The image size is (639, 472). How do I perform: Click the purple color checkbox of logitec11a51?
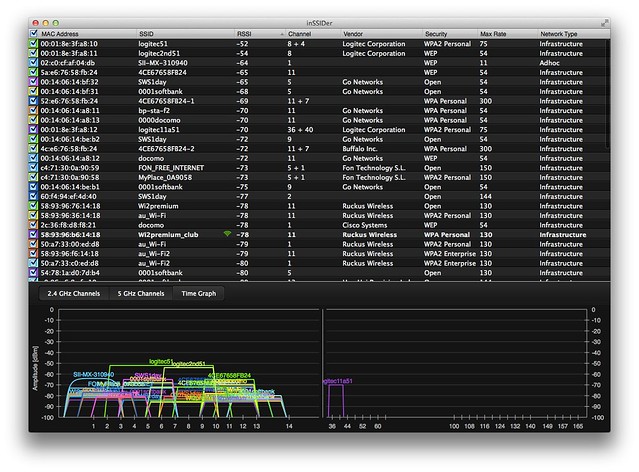click(x=33, y=130)
